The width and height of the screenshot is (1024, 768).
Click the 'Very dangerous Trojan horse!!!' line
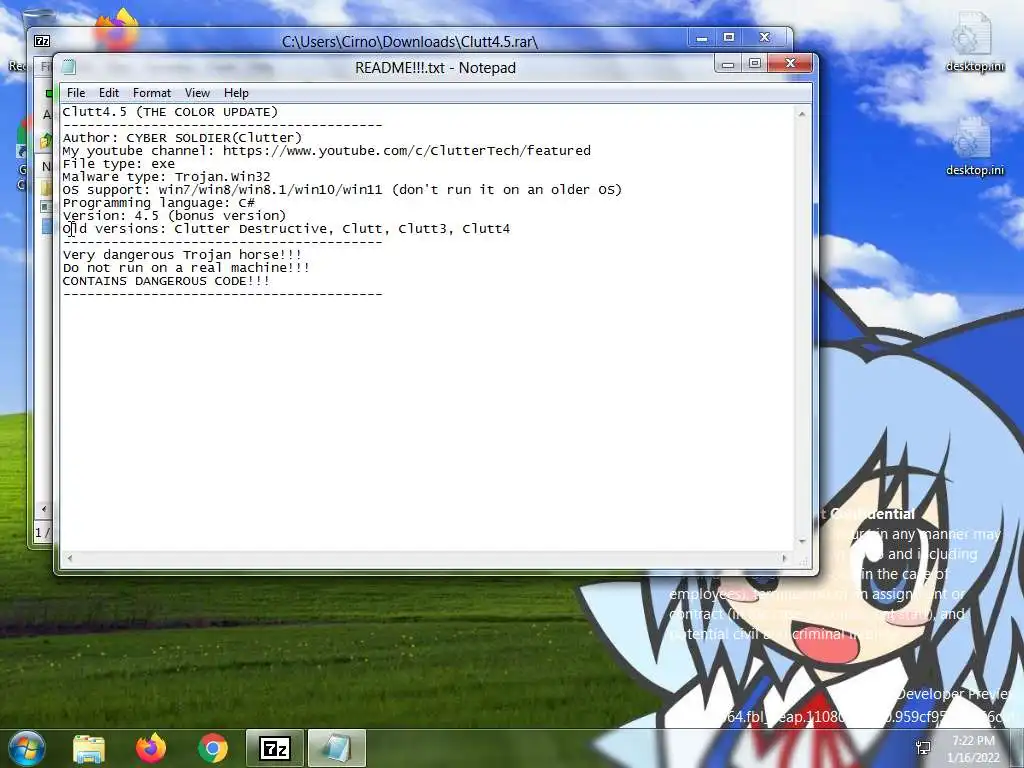click(x=182, y=255)
